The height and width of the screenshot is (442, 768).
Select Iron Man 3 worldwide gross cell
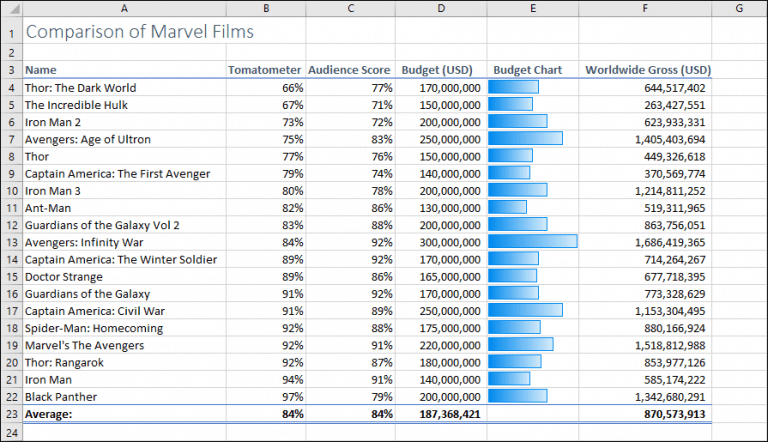tap(645, 191)
